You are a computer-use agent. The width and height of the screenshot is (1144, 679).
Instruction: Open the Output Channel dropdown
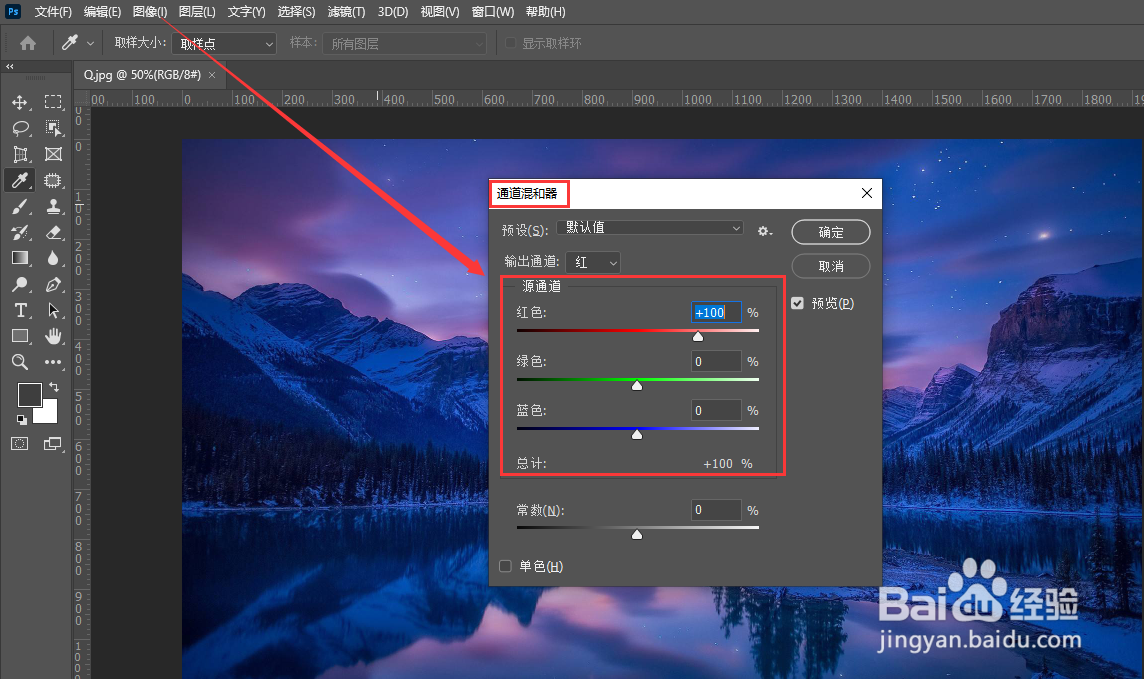(x=593, y=263)
